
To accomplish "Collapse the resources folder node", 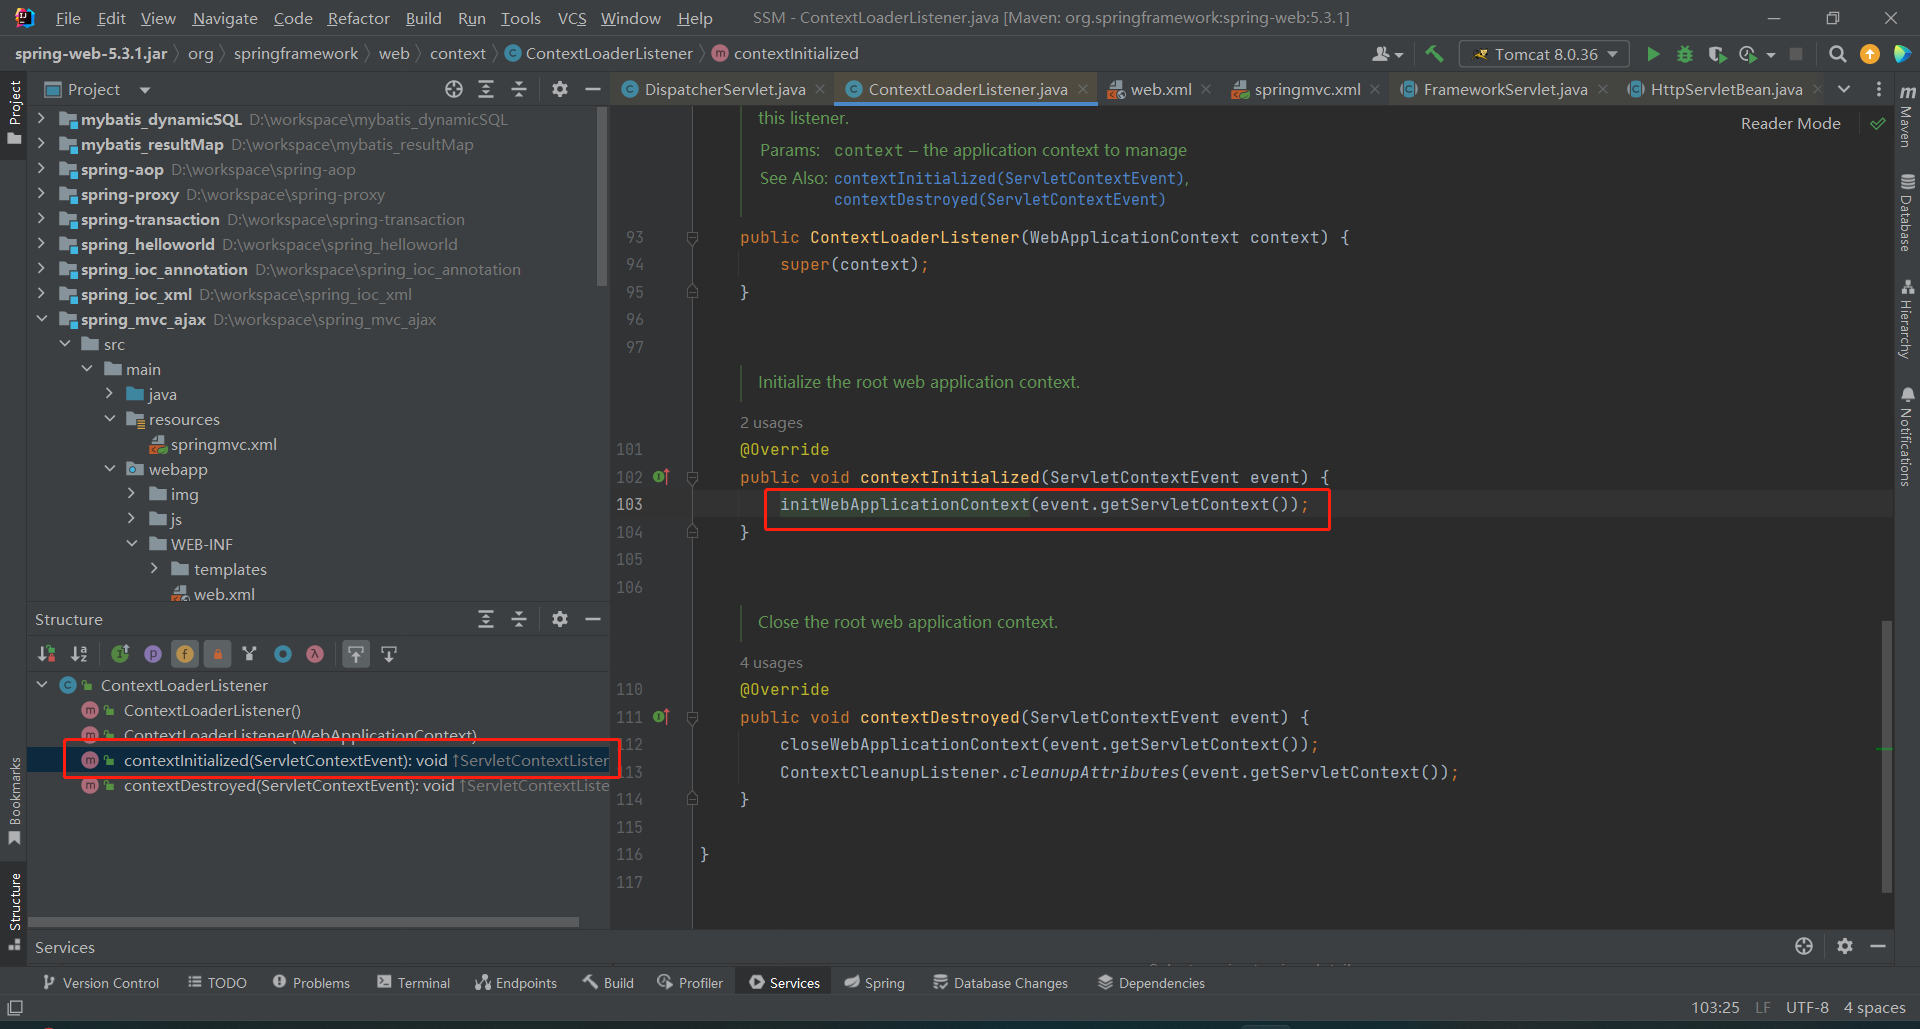I will tap(109, 419).
